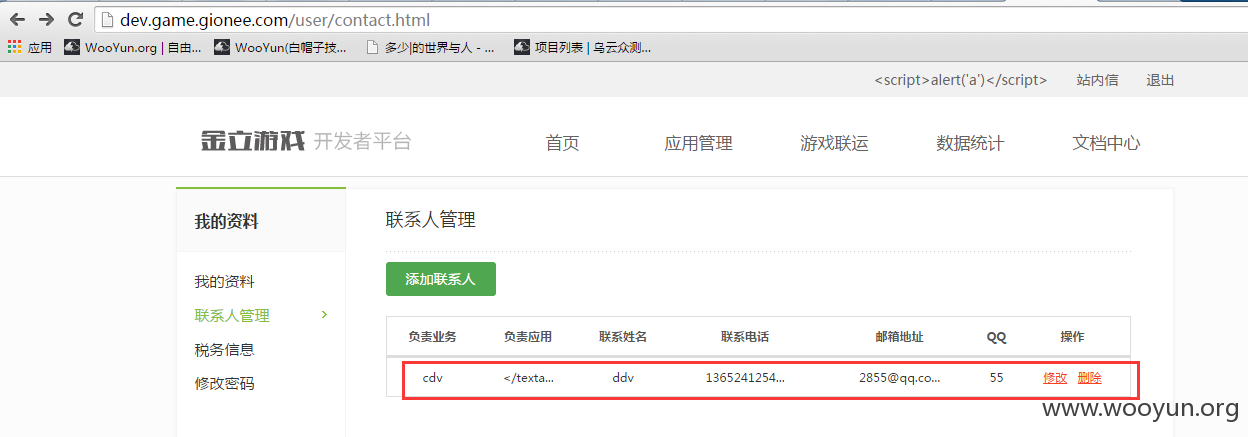Click the browser Back arrow

[17, 19]
